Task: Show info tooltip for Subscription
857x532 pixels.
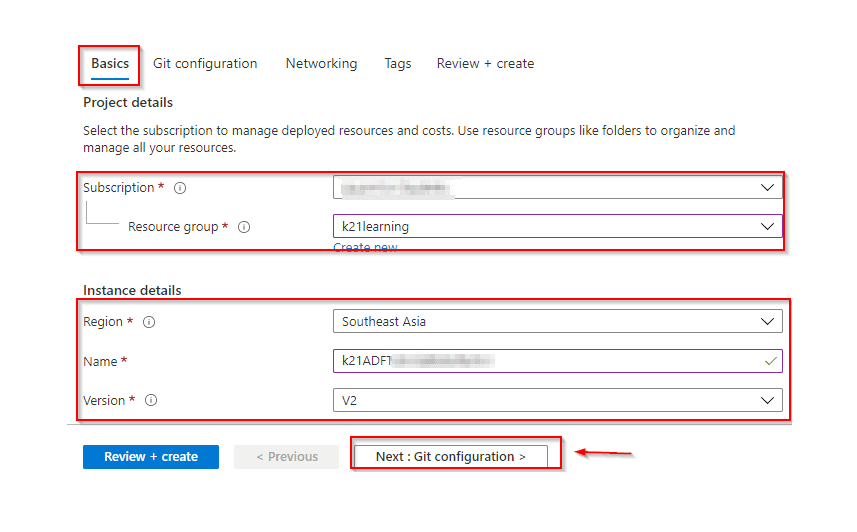Action: [180, 188]
